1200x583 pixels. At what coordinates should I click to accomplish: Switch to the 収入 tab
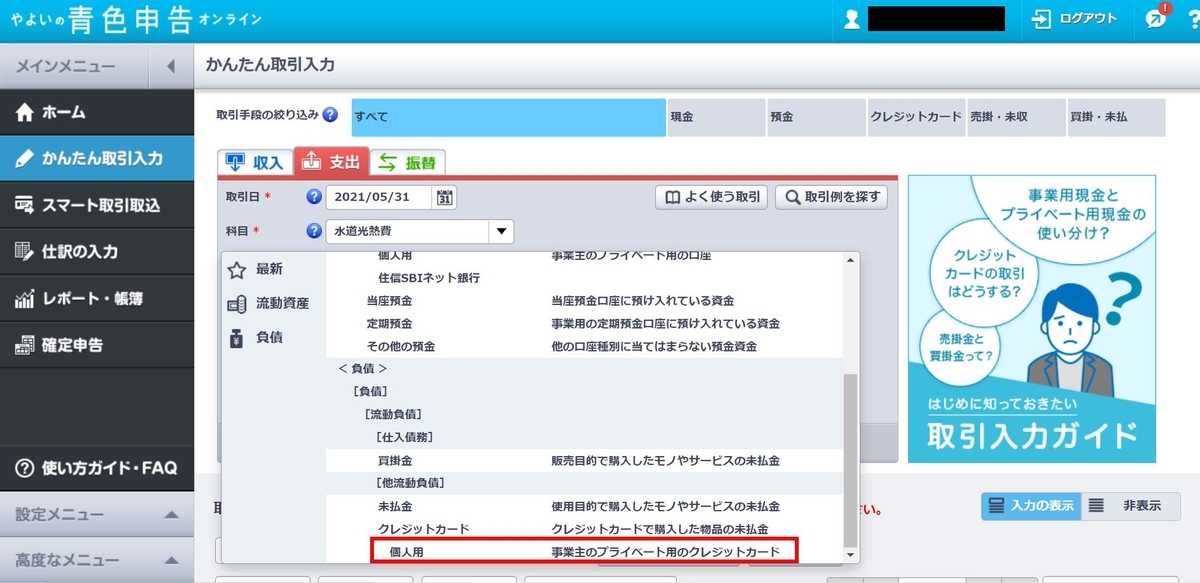click(x=255, y=160)
